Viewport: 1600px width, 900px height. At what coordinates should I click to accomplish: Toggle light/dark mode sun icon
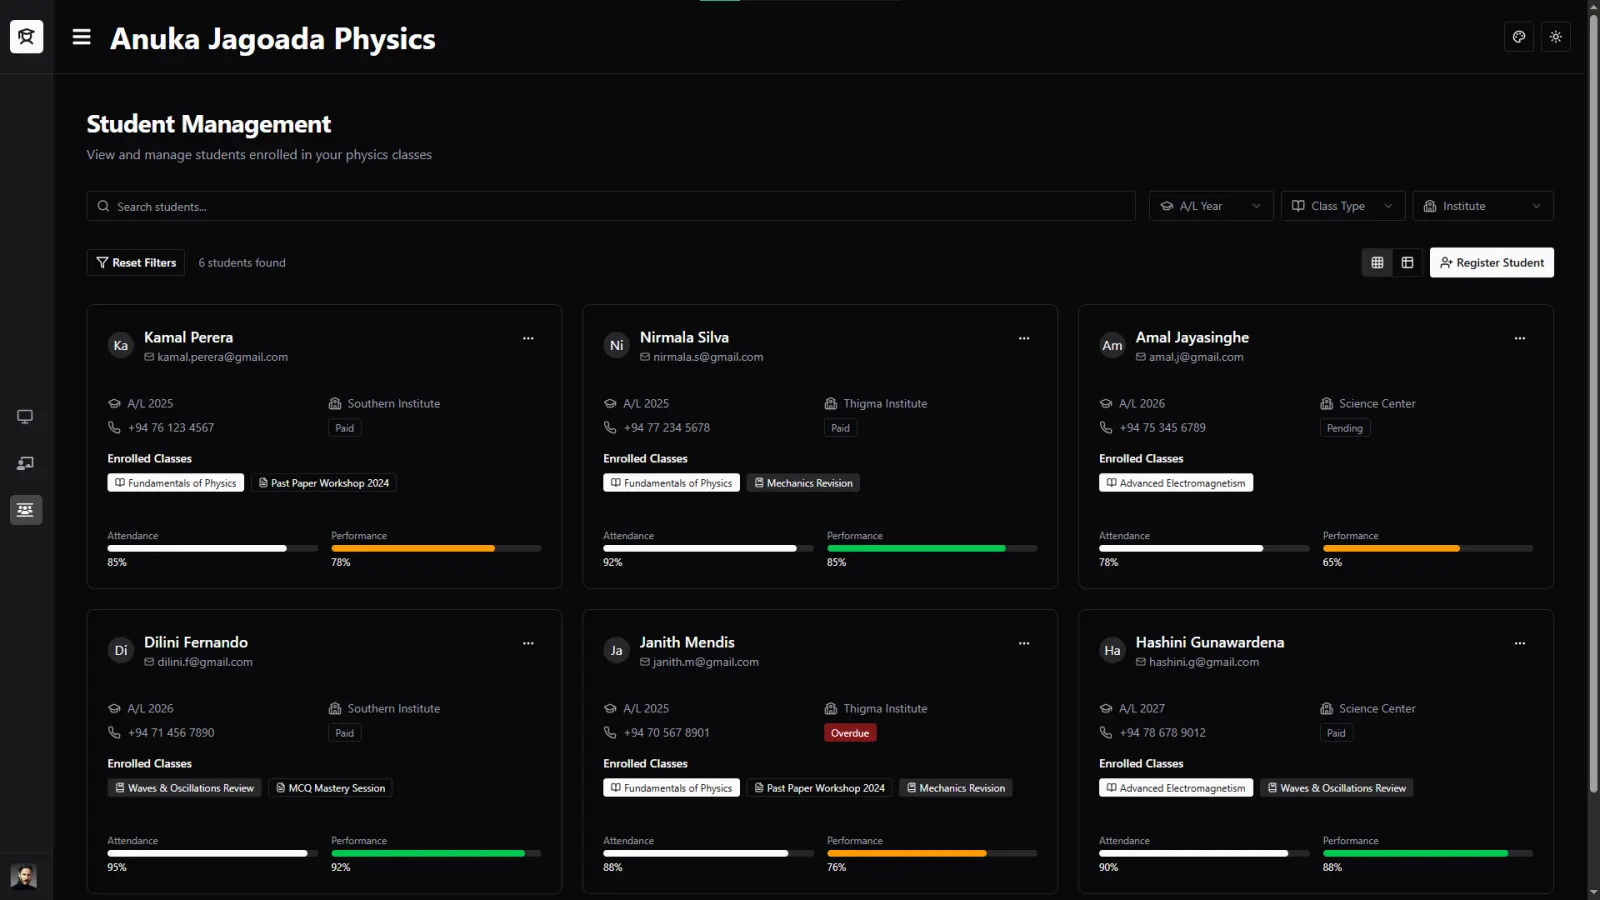tap(1556, 37)
